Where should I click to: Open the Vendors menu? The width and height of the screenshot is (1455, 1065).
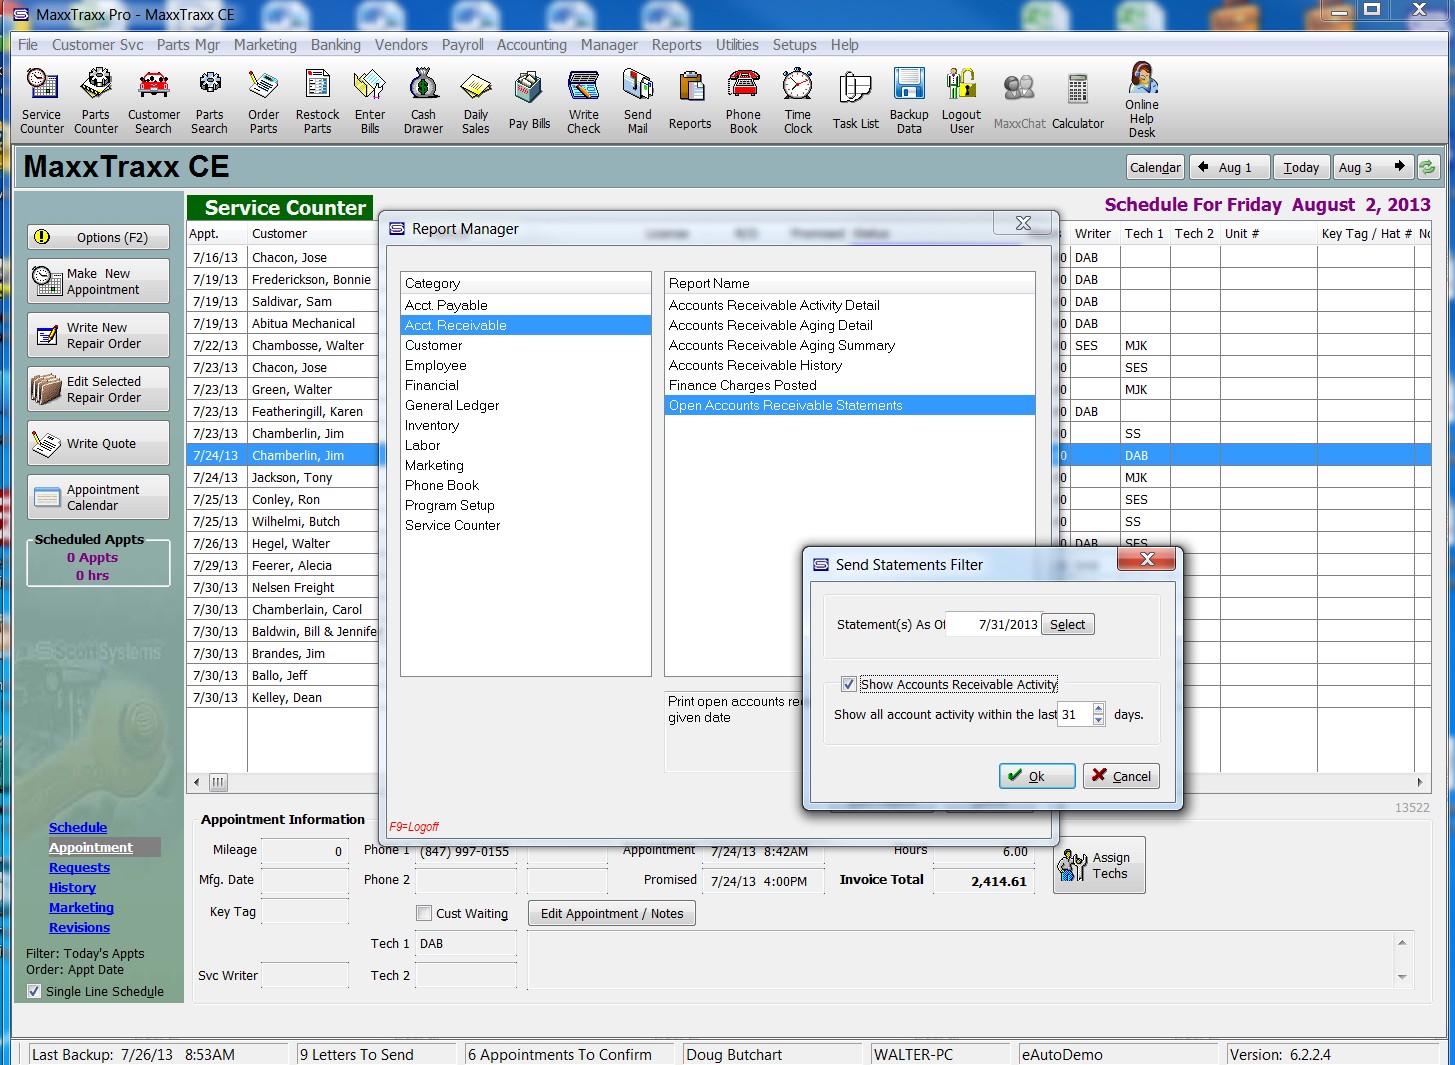tap(401, 45)
